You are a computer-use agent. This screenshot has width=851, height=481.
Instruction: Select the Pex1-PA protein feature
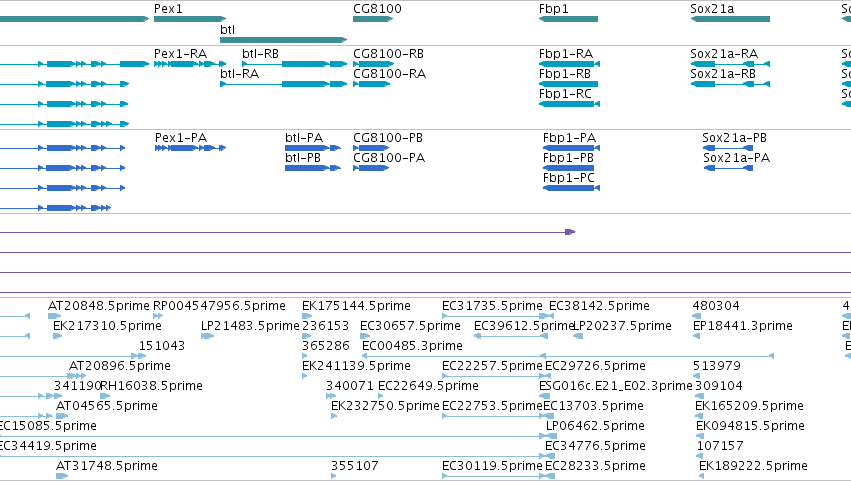click(190, 148)
